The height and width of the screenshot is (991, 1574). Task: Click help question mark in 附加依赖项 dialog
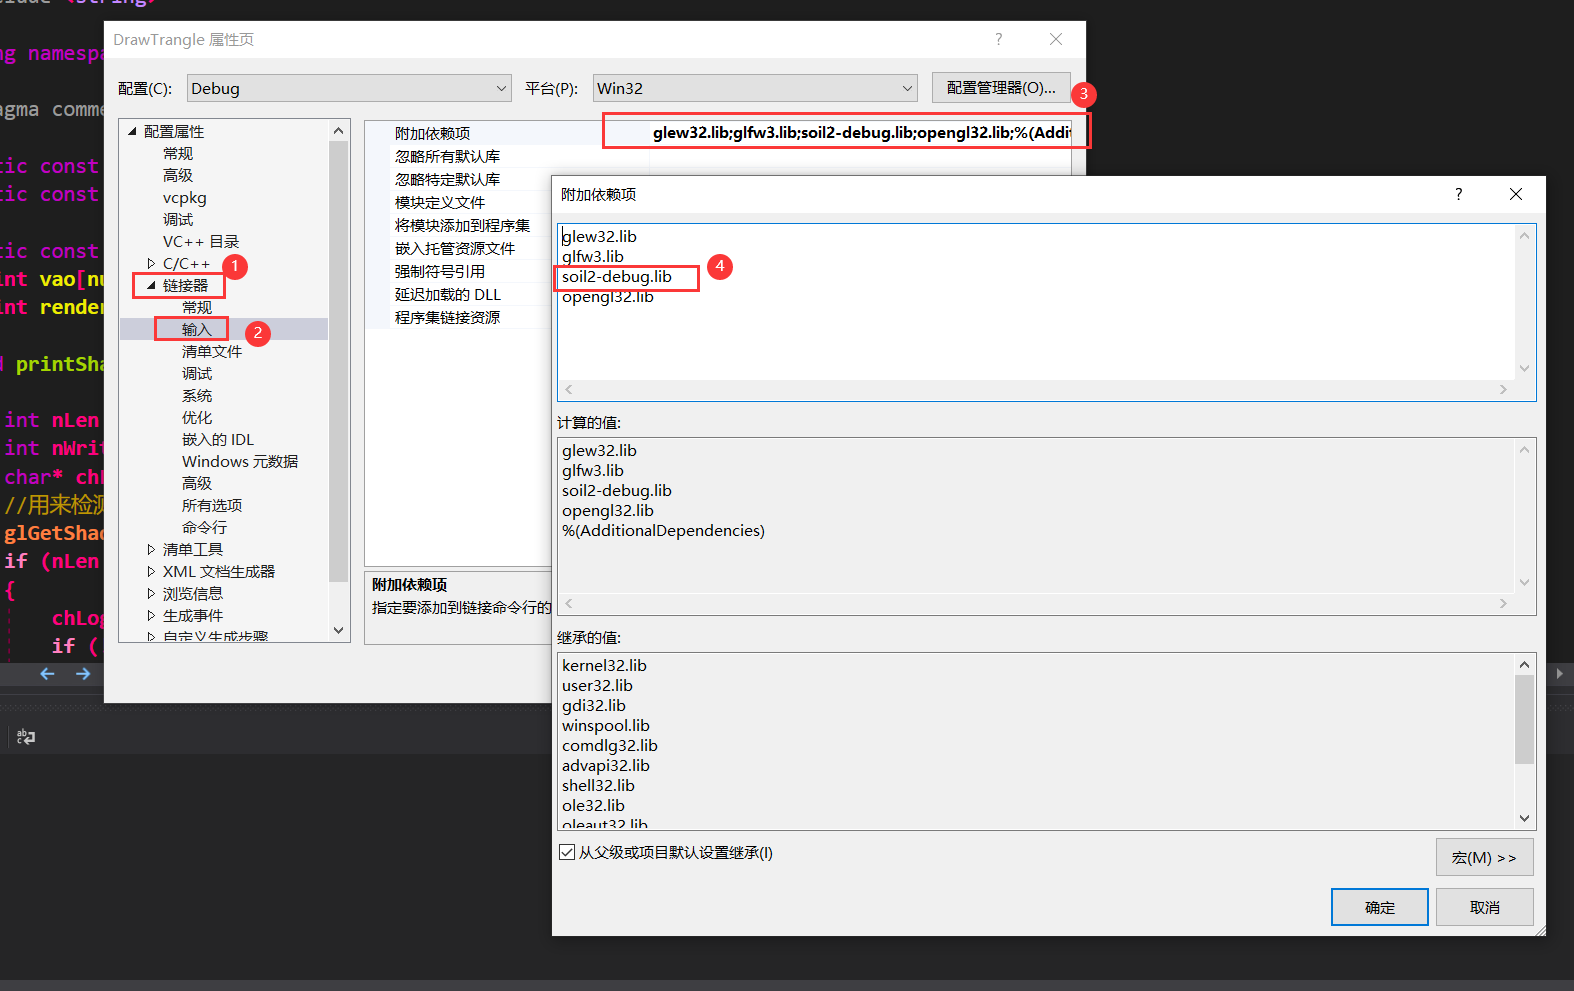click(x=1458, y=194)
